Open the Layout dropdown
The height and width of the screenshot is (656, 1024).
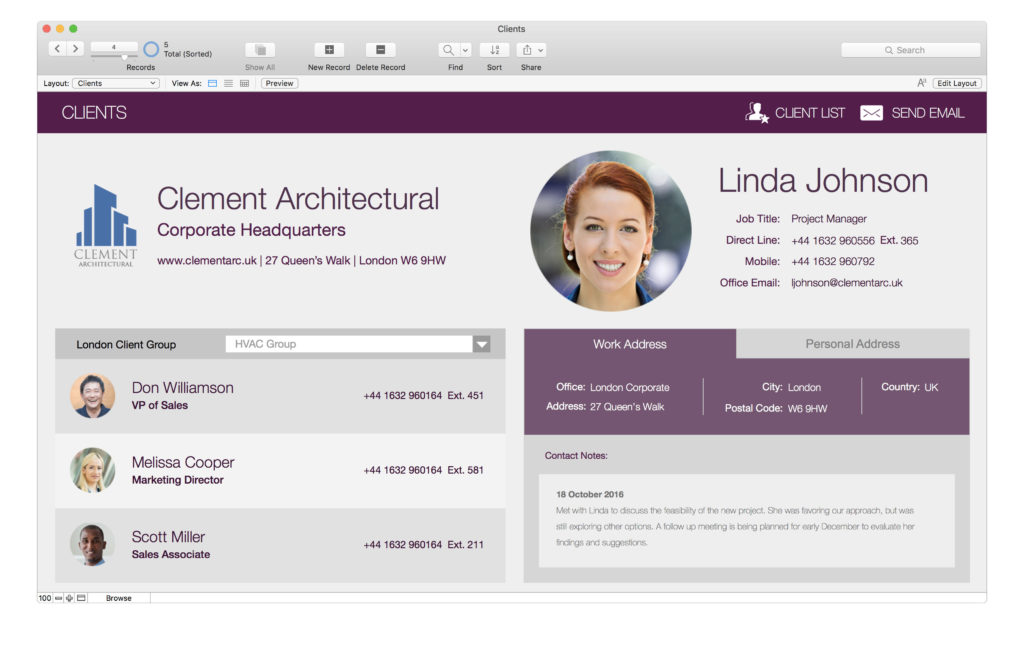[114, 83]
